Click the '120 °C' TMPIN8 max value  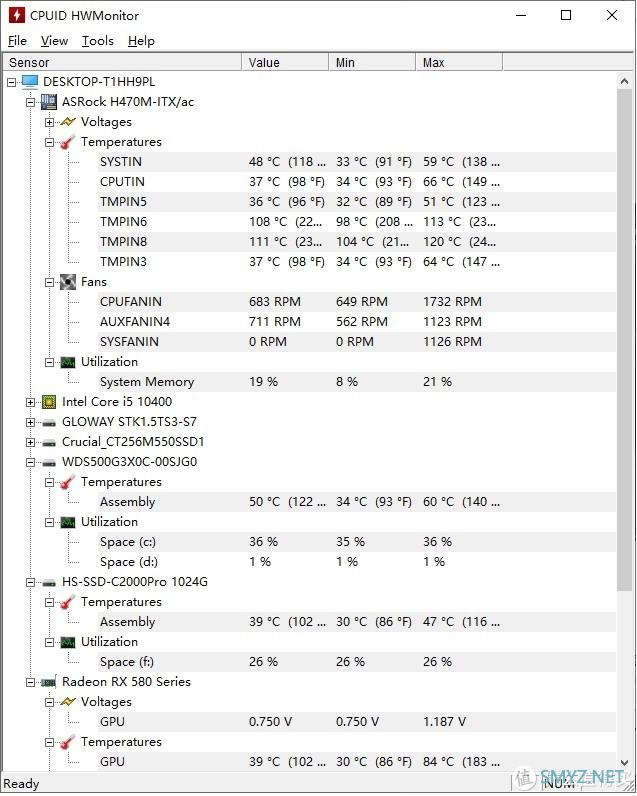click(442, 242)
